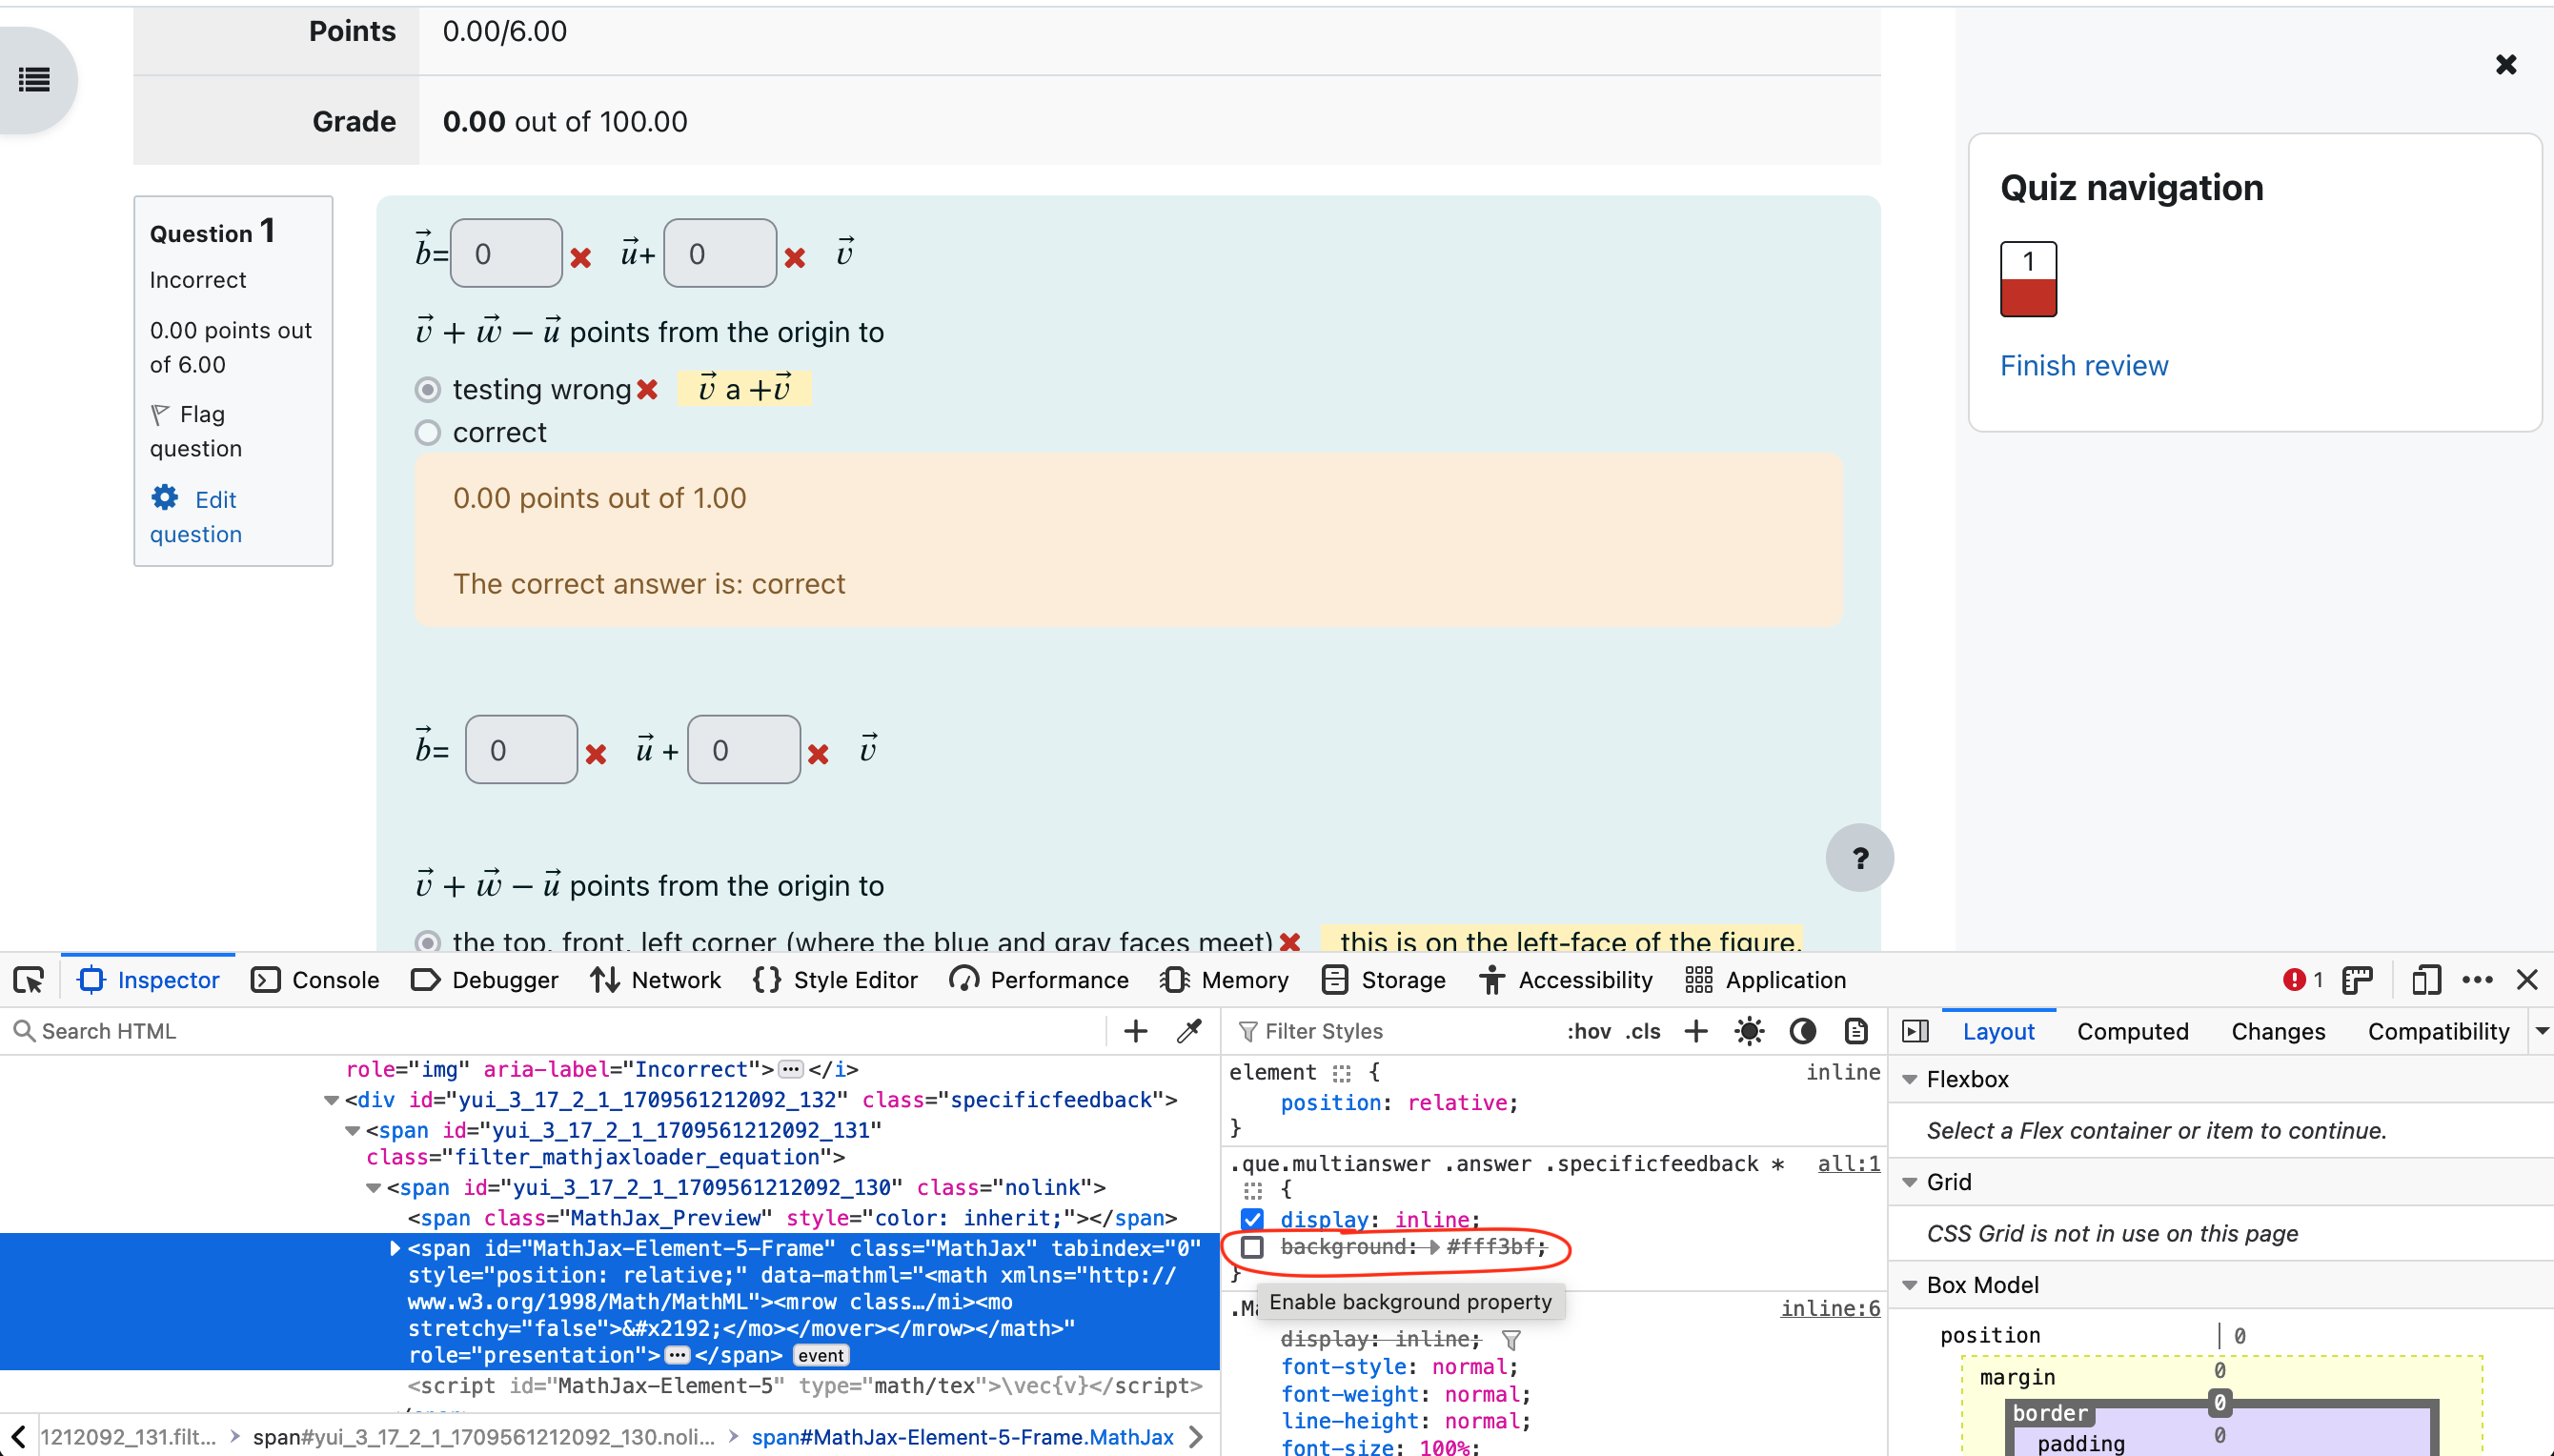This screenshot has width=2554, height=1456.
Task: Open the Compatibility tab
Action: click(x=2437, y=1031)
